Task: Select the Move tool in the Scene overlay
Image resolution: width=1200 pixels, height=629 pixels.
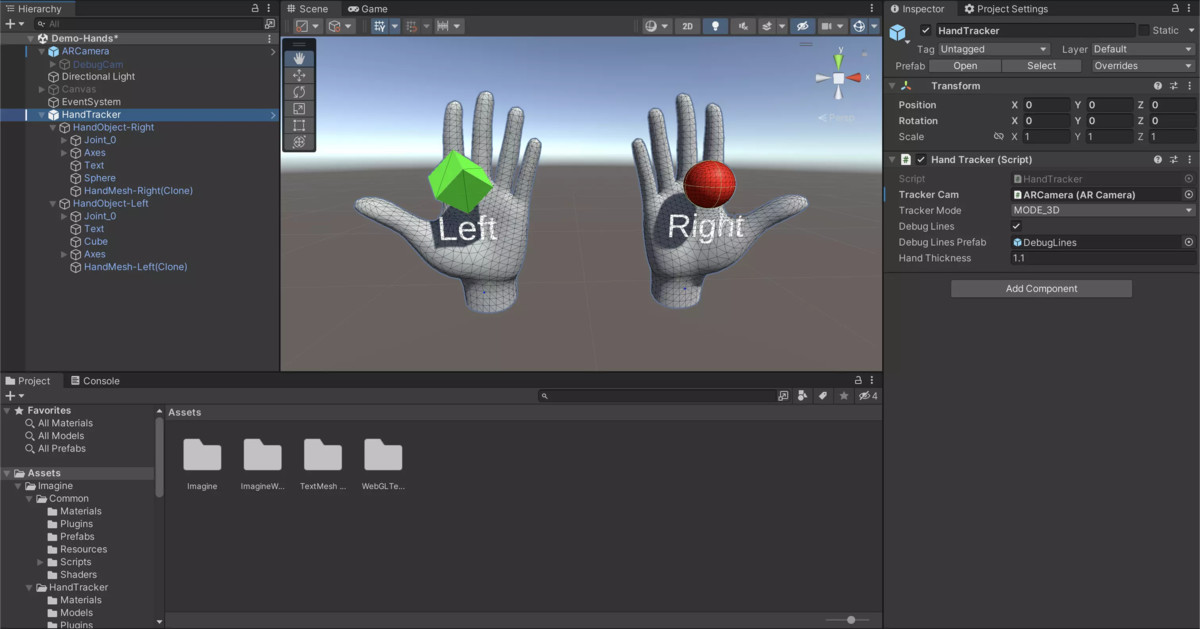Action: pyautogui.click(x=300, y=75)
